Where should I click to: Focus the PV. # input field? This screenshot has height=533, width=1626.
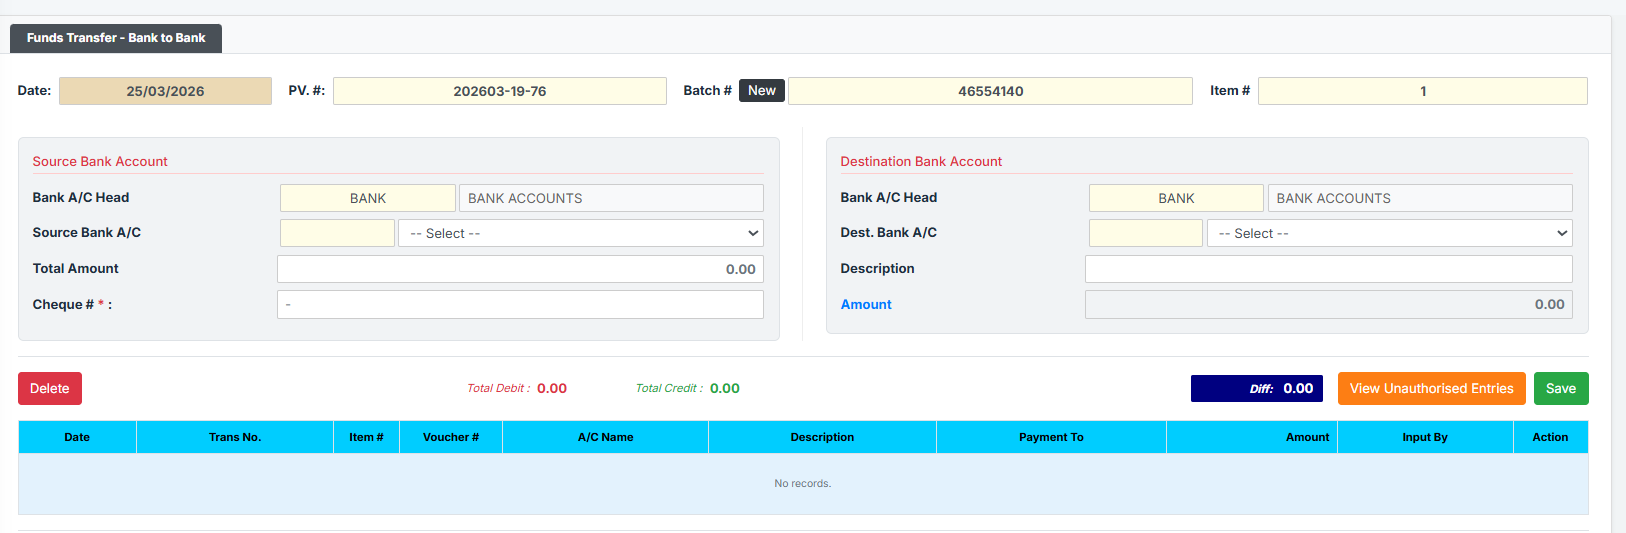pyautogui.click(x=499, y=91)
